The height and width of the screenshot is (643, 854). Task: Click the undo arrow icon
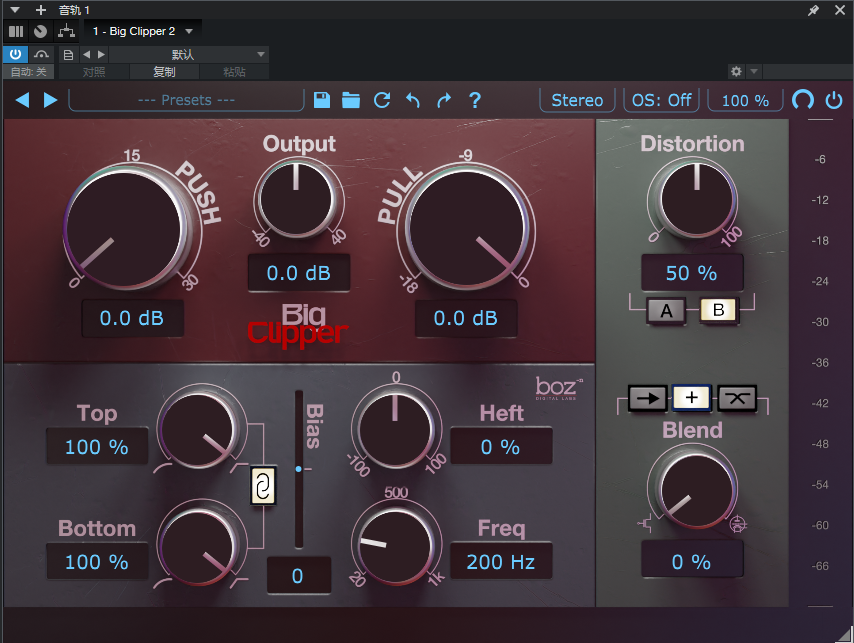[412, 100]
